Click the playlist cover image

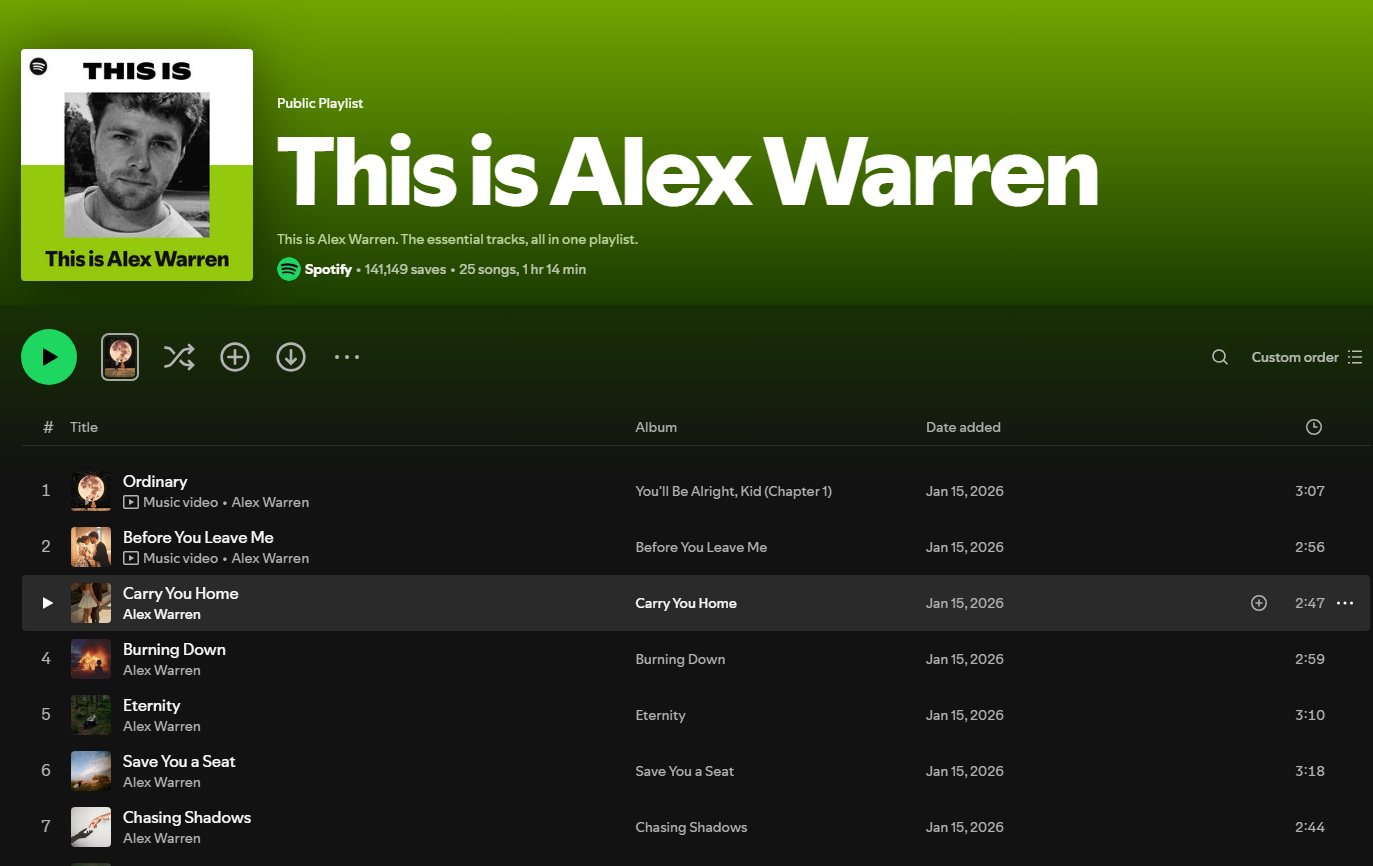(137, 165)
